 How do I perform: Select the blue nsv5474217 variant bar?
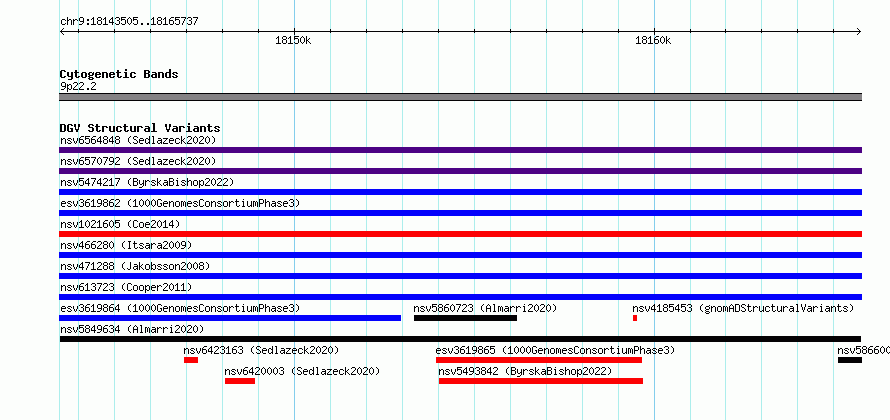[x=460, y=192]
